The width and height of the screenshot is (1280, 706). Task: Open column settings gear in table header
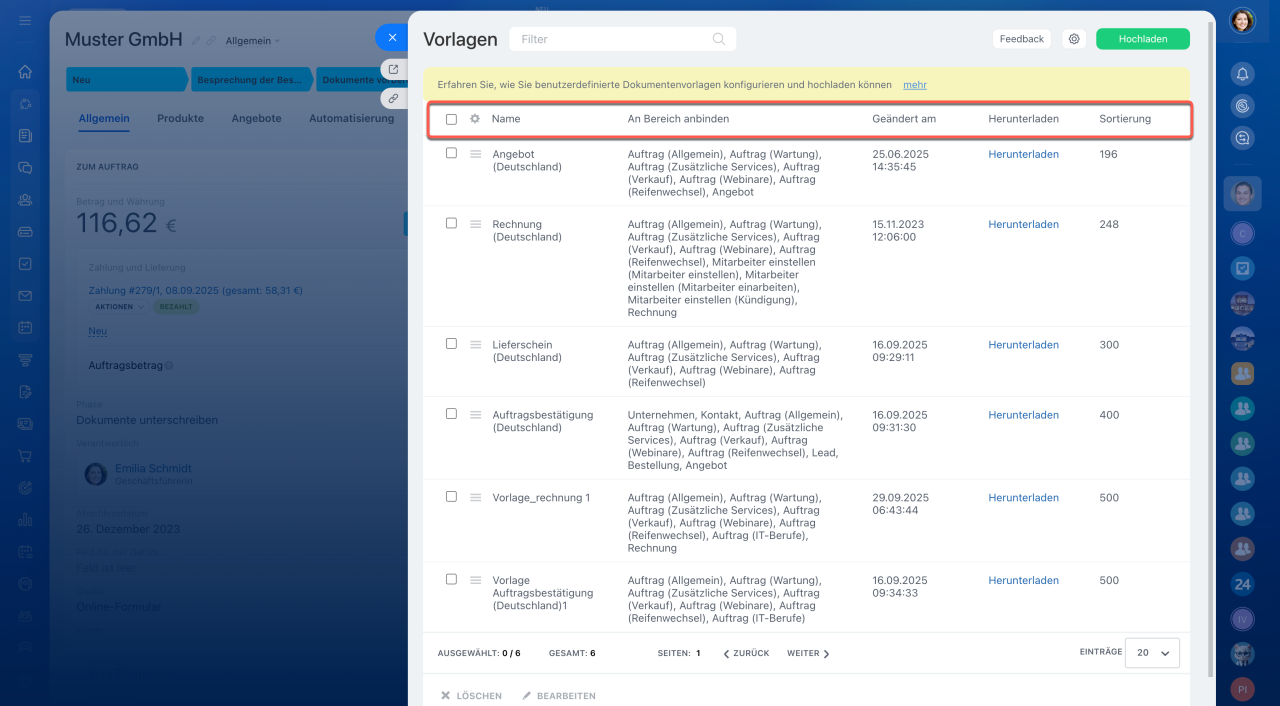tap(475, 119)
